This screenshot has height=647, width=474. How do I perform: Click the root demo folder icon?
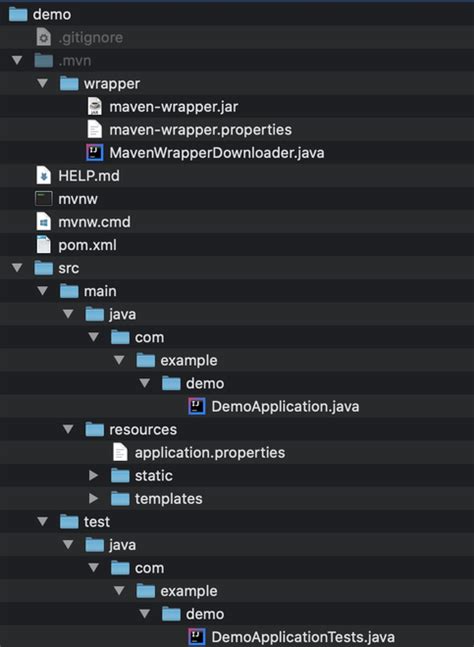coord(18,14)
